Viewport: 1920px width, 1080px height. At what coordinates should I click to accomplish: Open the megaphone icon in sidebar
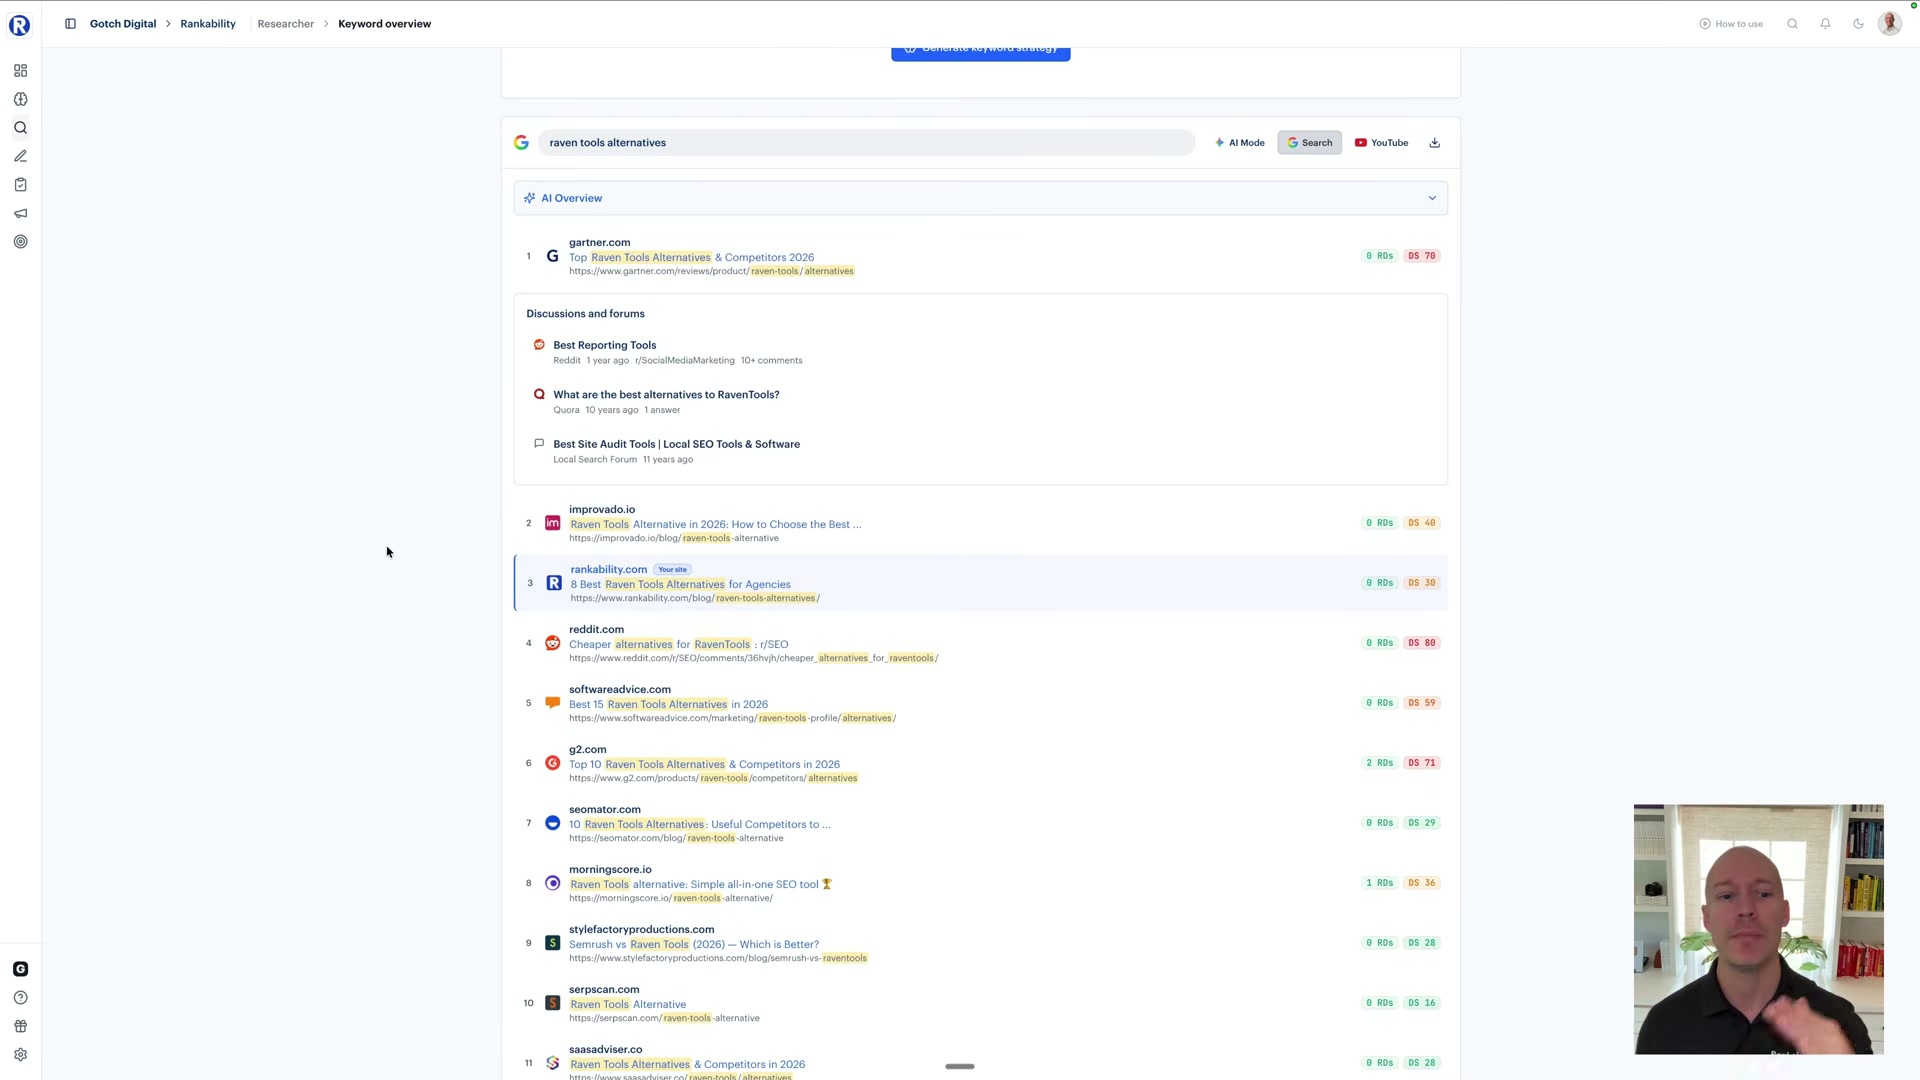coord(21,213)
